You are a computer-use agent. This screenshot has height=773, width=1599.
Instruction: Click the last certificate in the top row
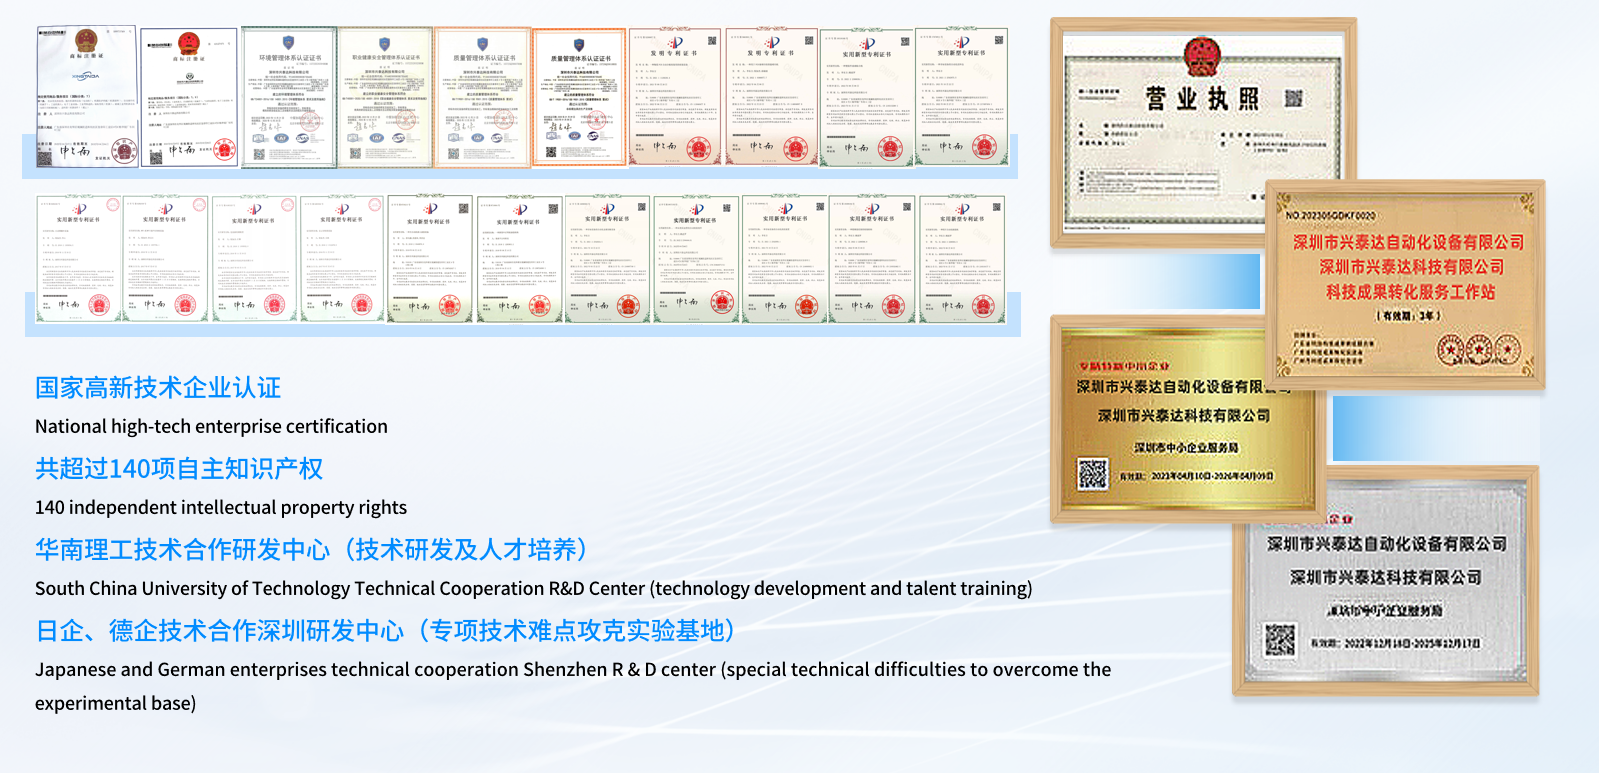(x=961, y=97)
